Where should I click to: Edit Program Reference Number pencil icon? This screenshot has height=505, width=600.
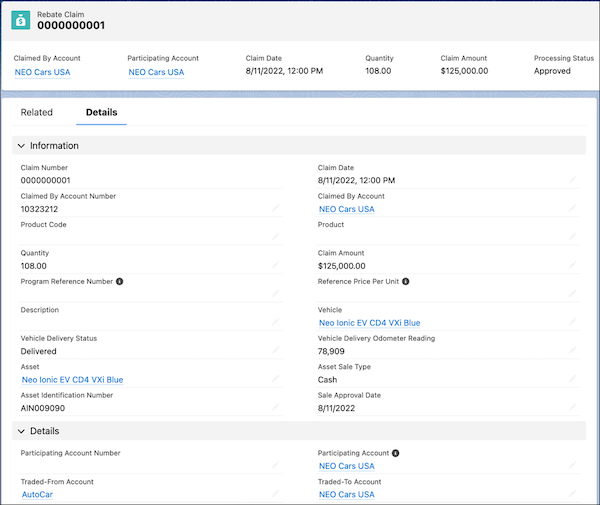coord(276,293)
